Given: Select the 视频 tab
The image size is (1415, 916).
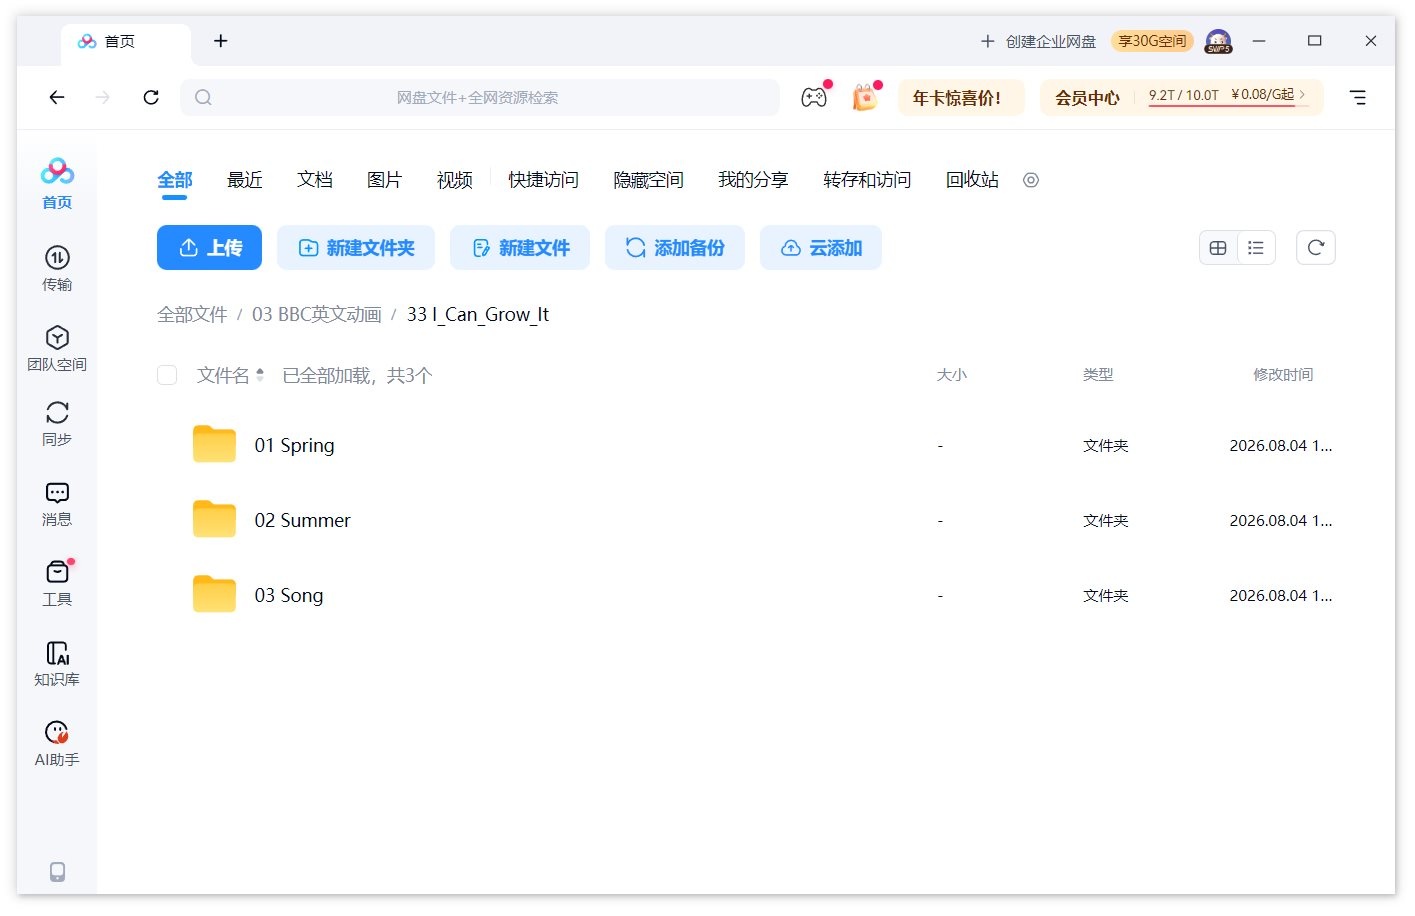Looking at the screenshot, I should tap(455, 180).
